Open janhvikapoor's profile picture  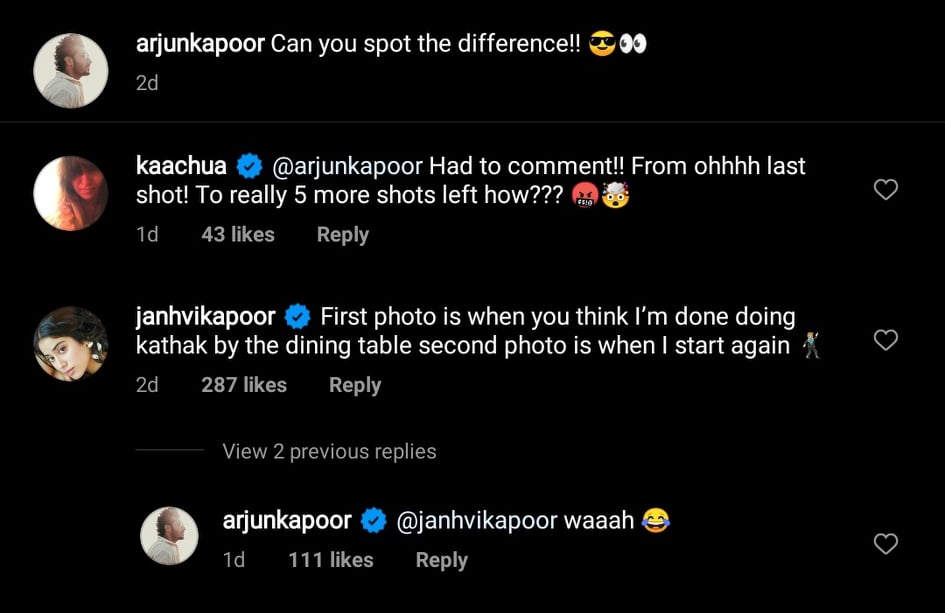70,344
